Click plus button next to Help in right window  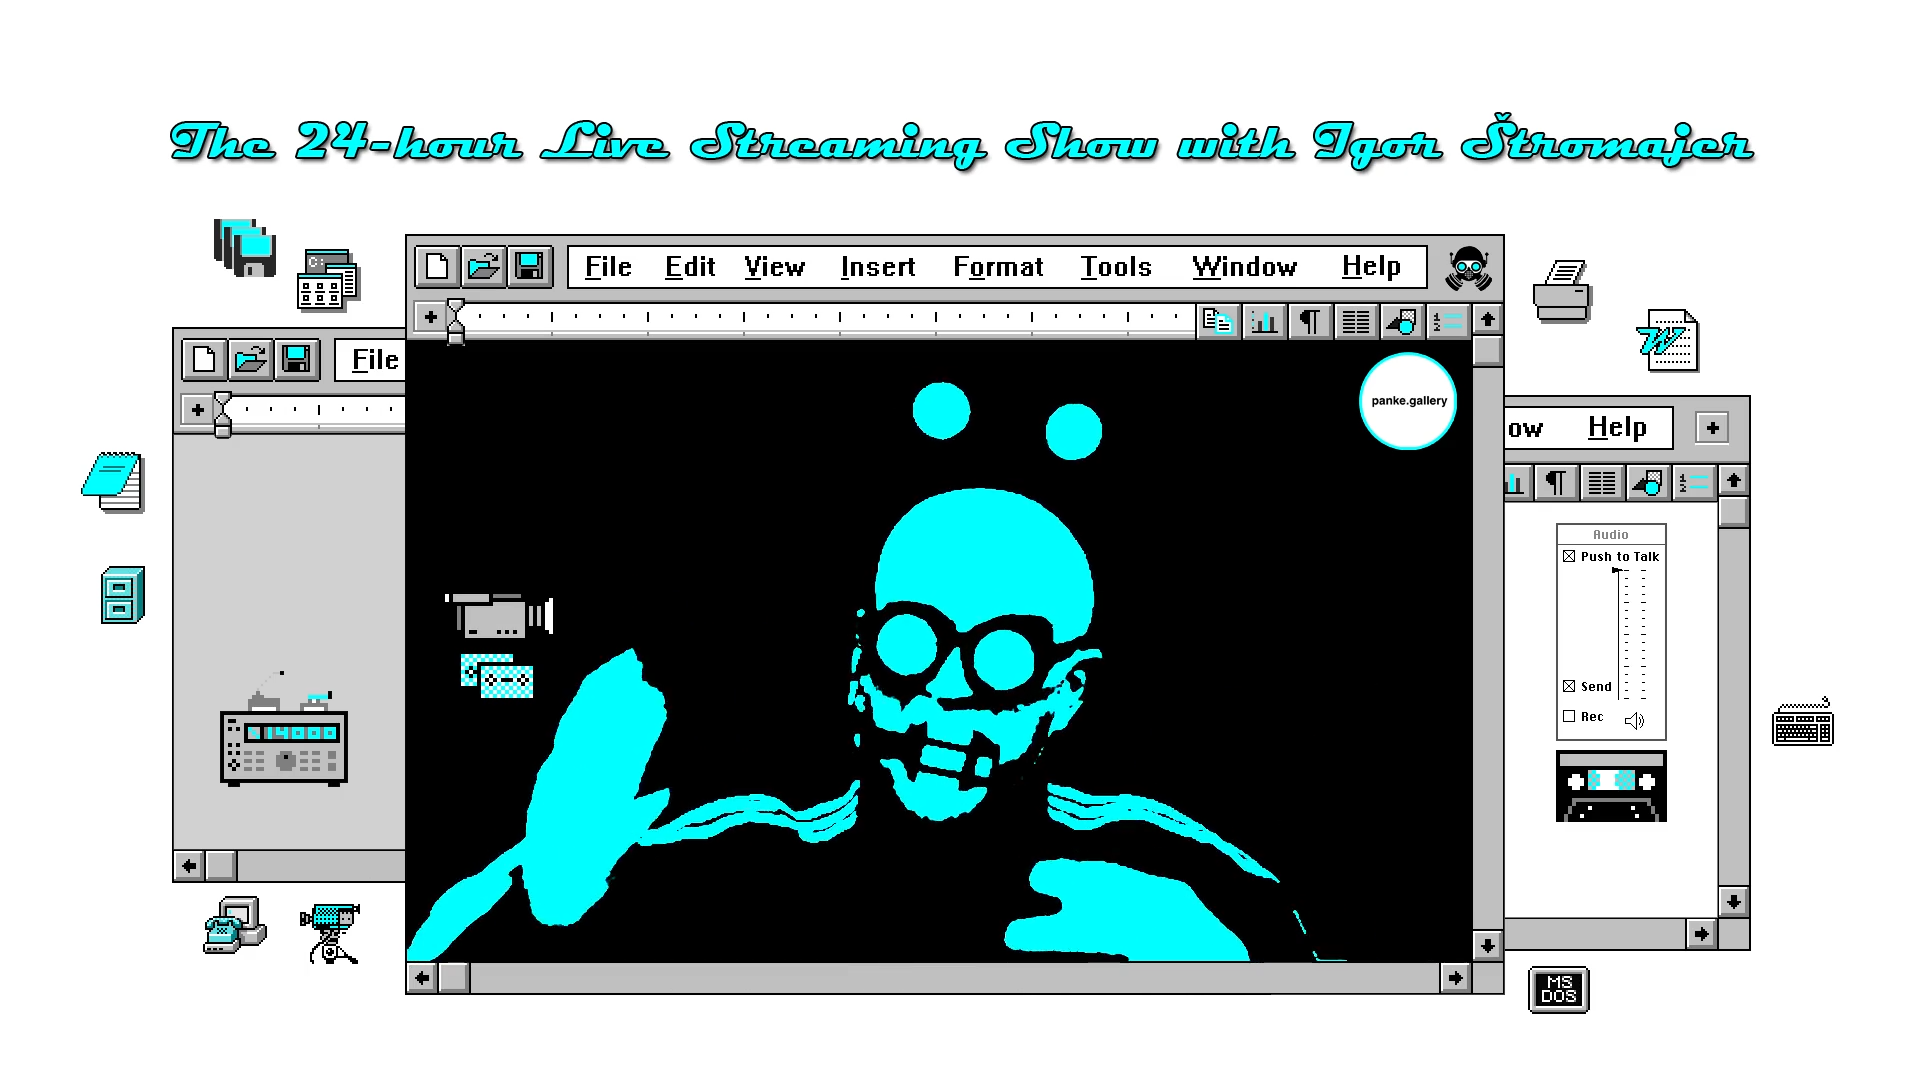click(1712, 428)
